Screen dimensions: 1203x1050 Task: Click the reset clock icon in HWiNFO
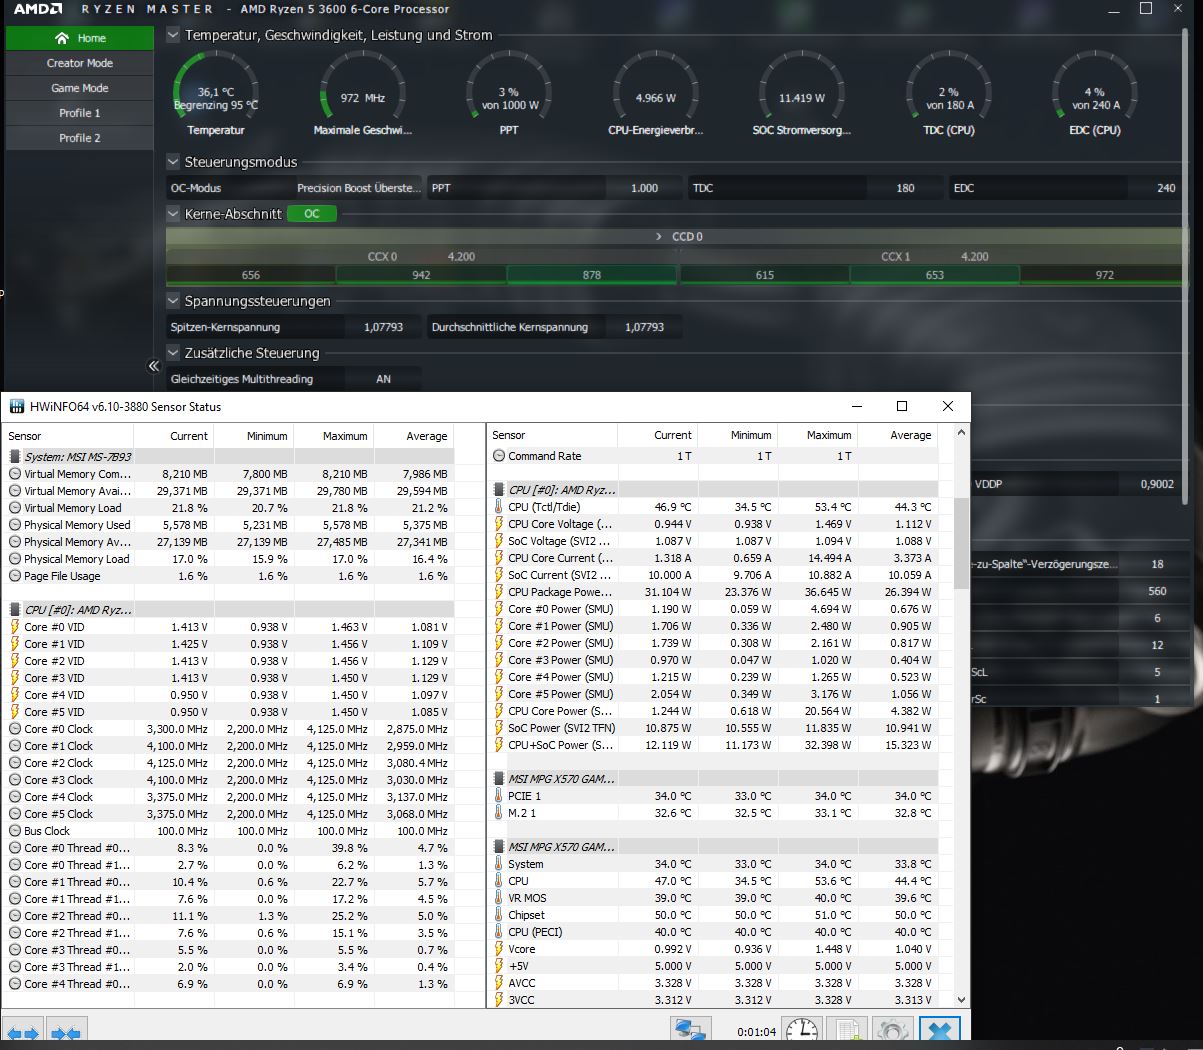point(802,1029)
